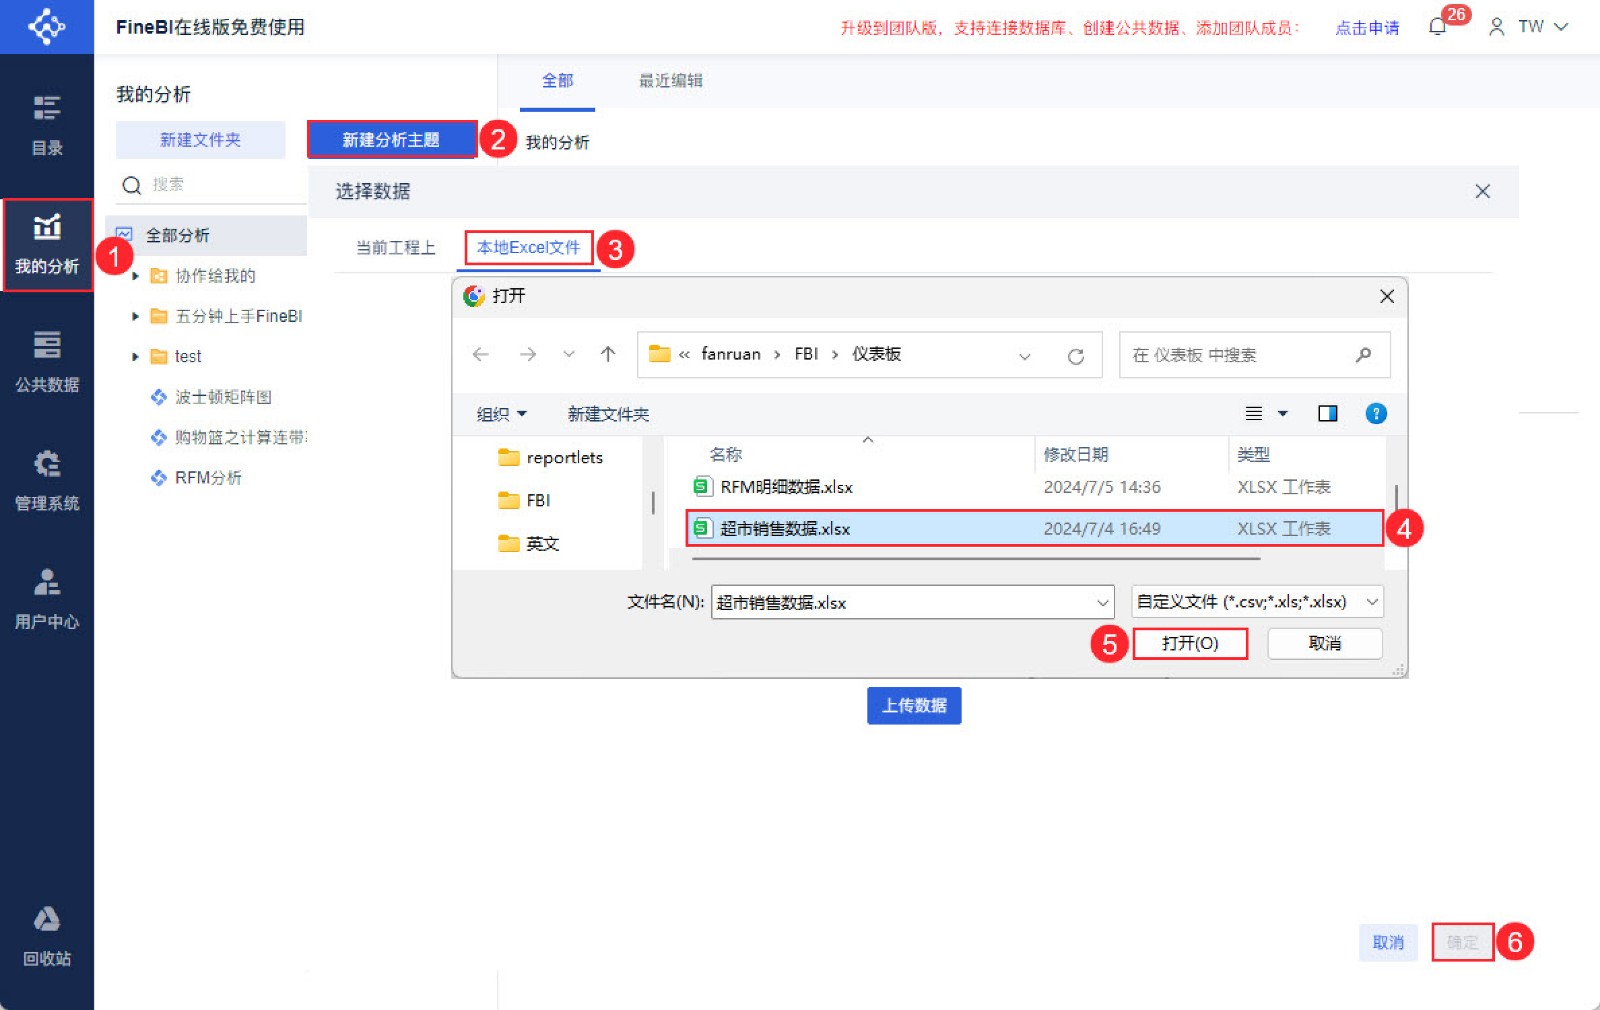Click the search magnifier icon in 我的分析
1600x1010 pixels.
pos(131,185)
